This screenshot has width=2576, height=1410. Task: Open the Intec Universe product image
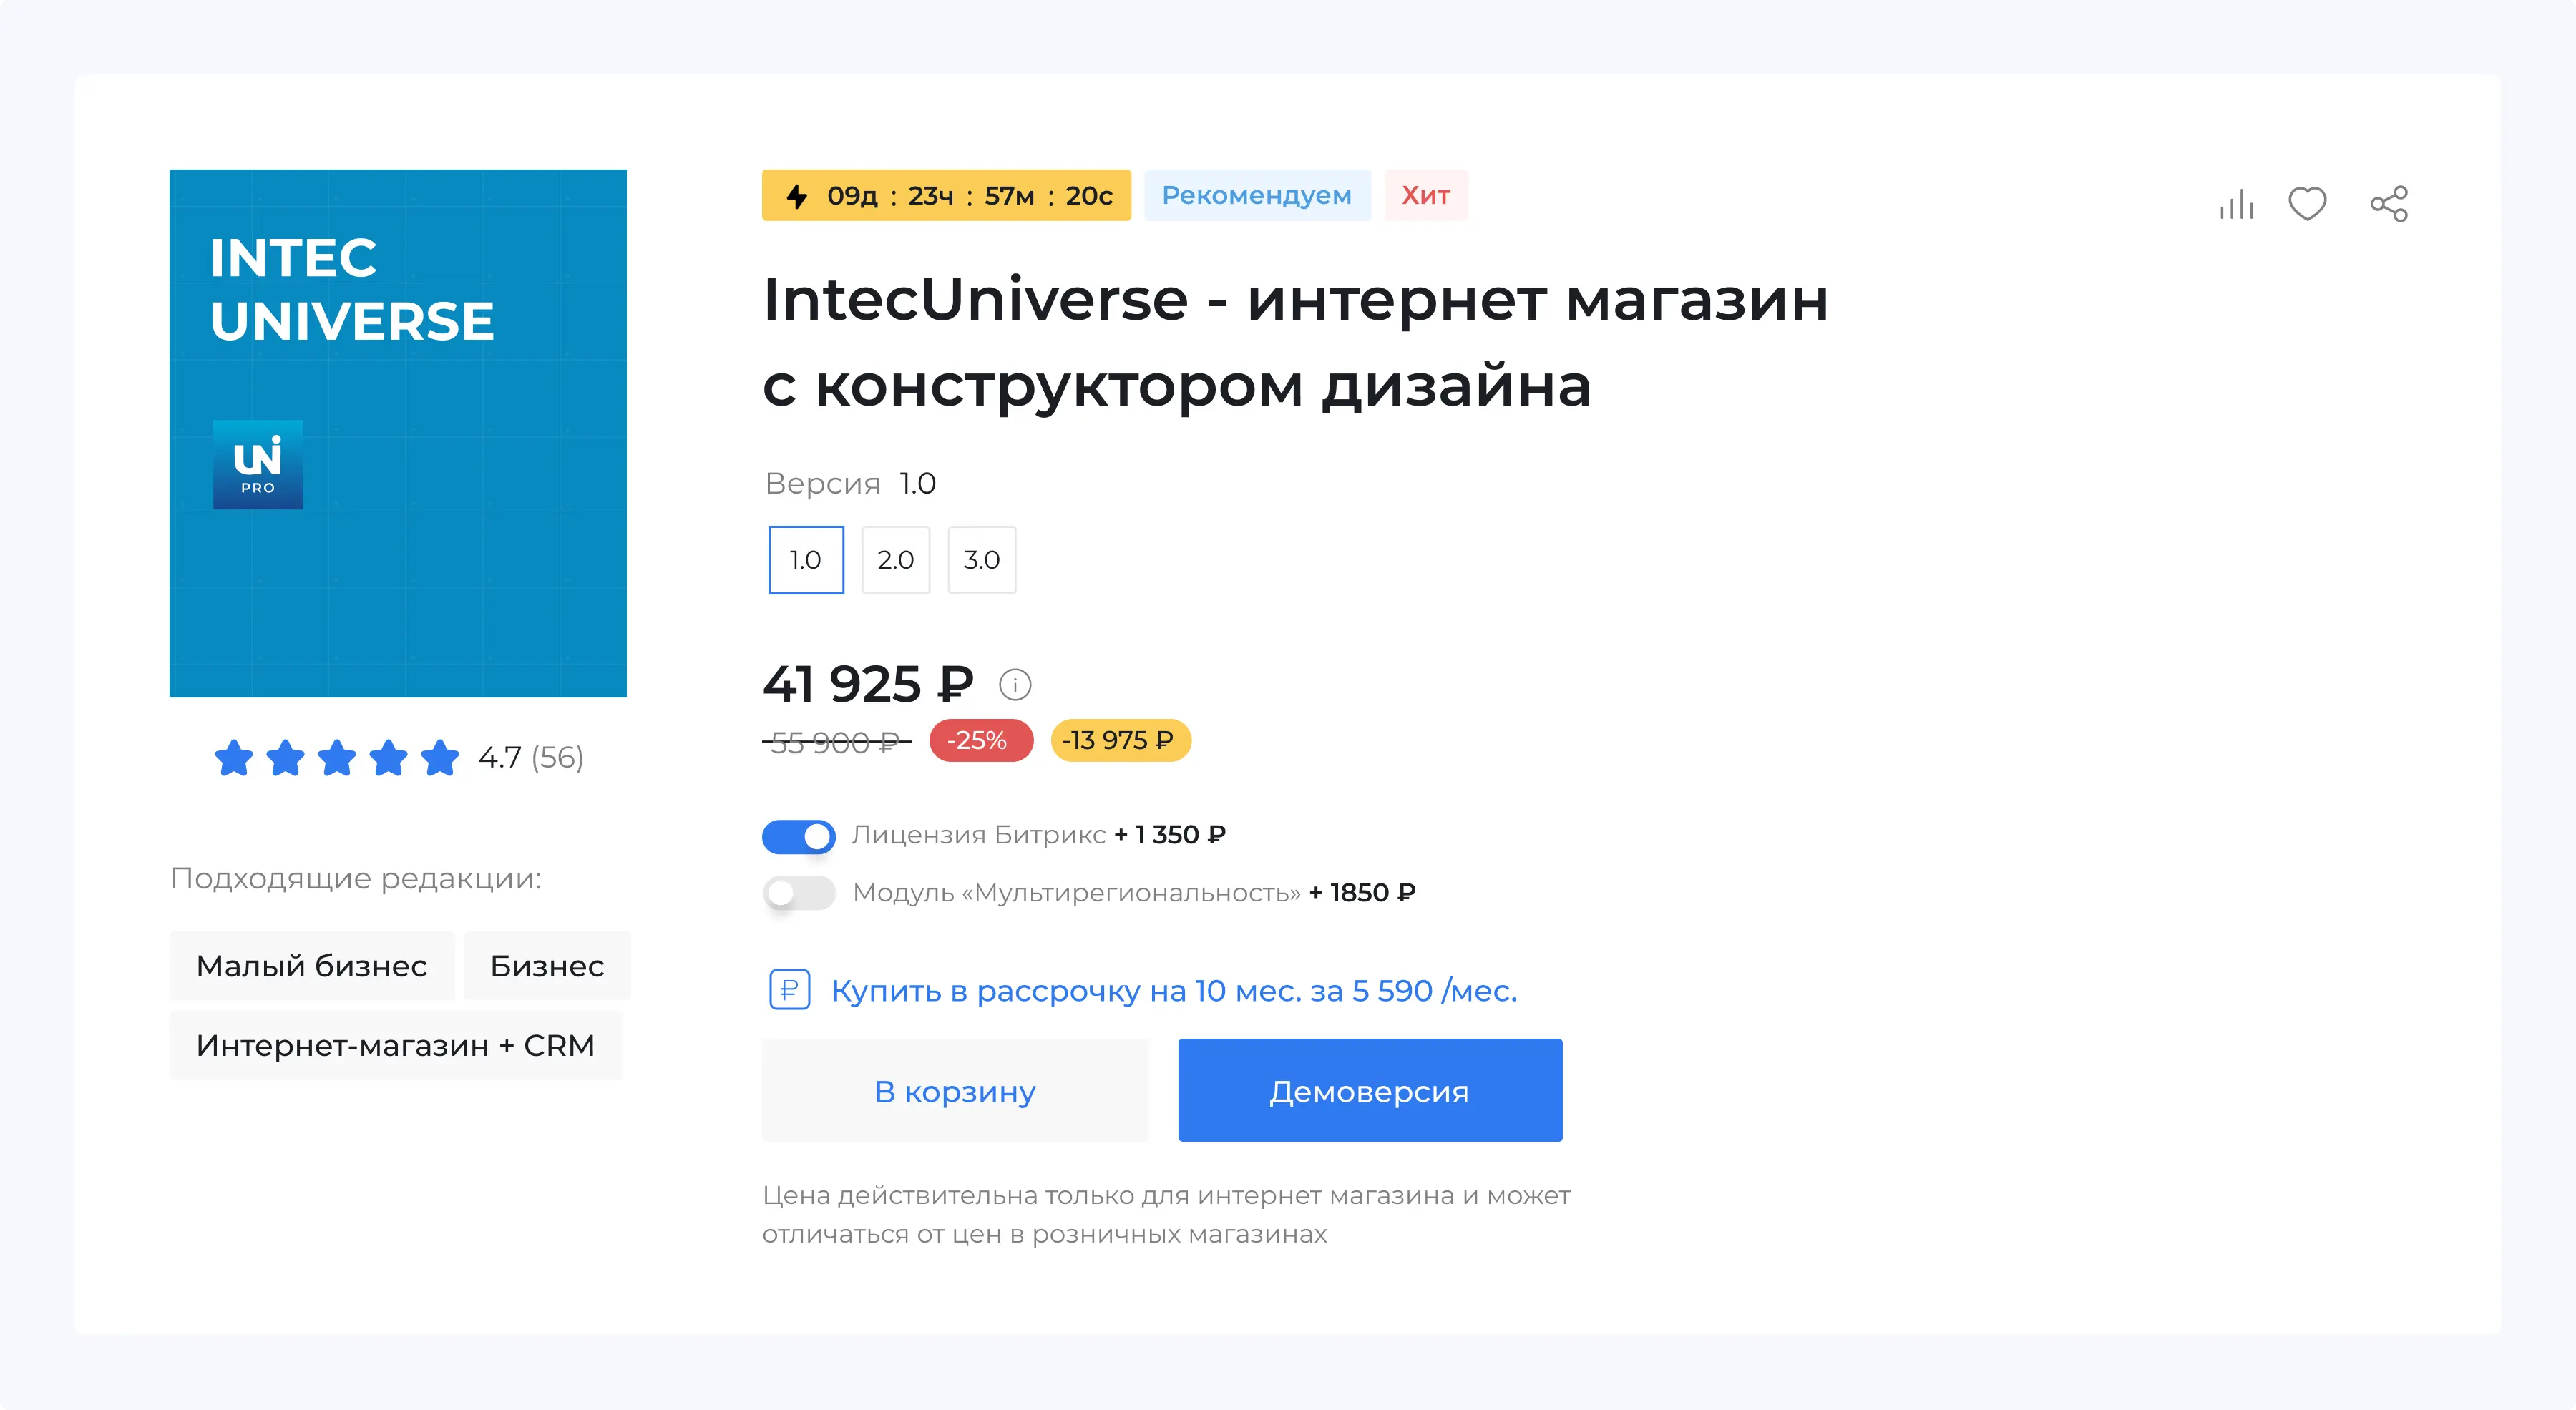pos(398,433)
